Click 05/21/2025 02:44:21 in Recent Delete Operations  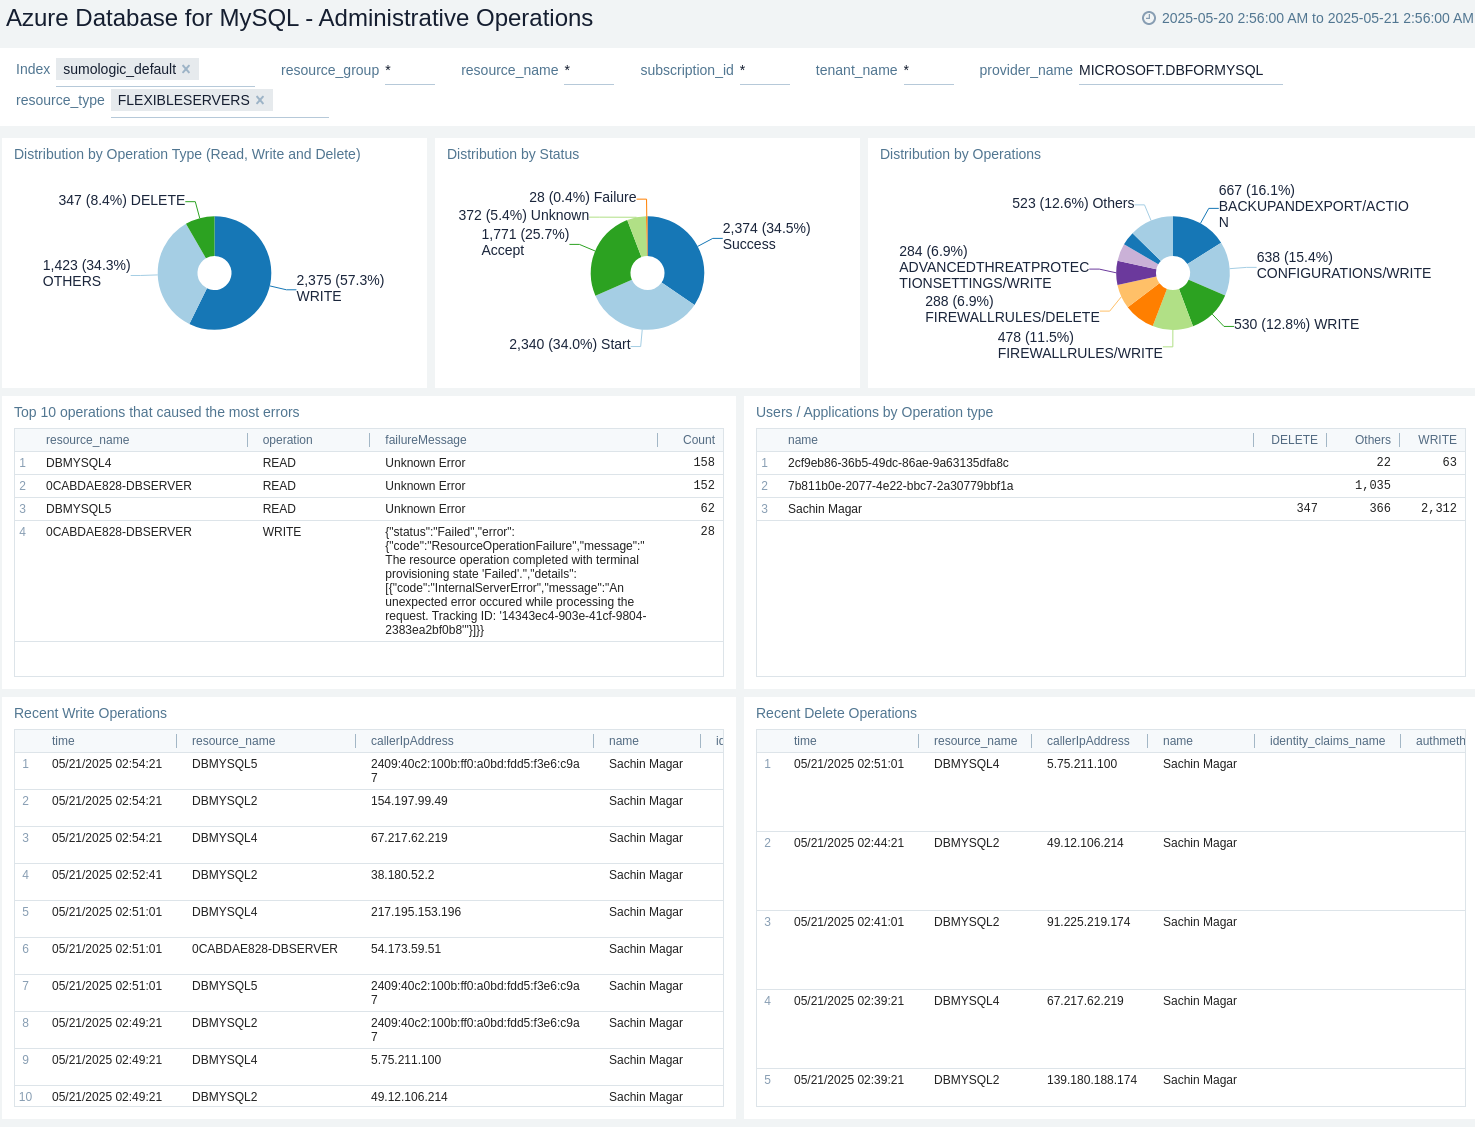pos(849,843)
